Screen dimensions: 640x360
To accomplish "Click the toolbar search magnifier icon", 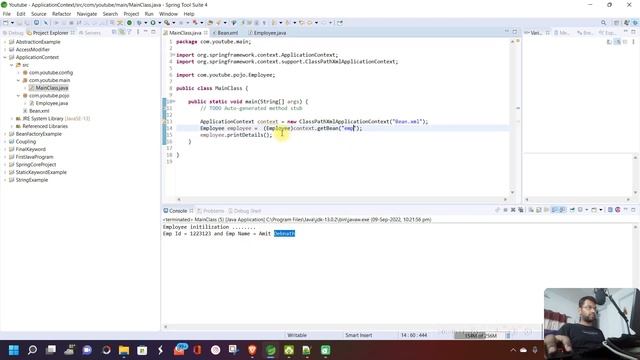I will [x=603, y=23].
